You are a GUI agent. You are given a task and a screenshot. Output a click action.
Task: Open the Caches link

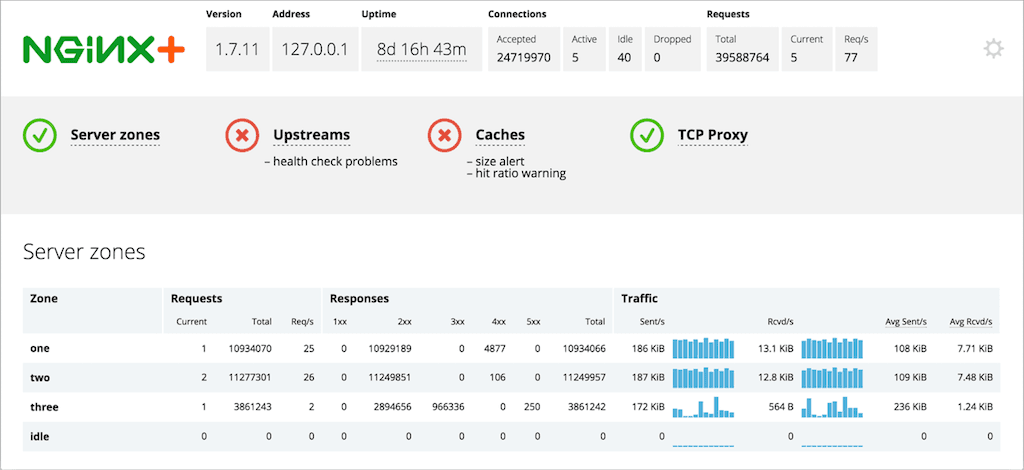500,135
